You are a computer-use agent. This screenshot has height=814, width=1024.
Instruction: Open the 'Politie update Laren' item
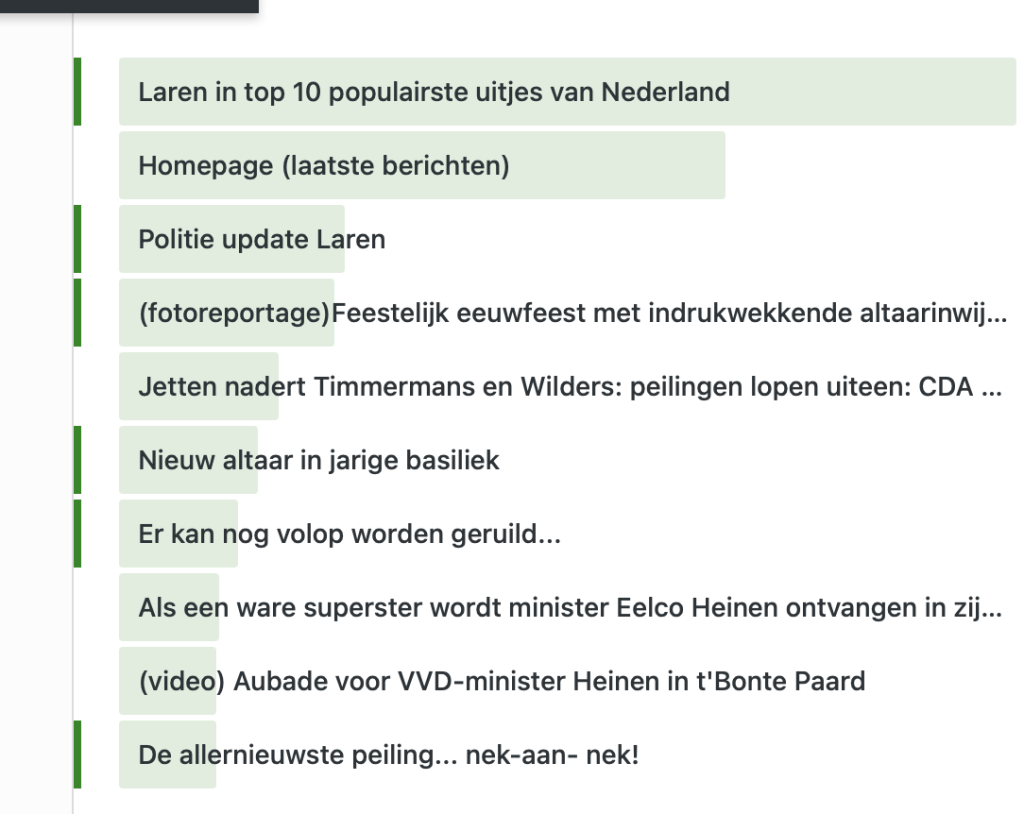click(x=261, y=240)
